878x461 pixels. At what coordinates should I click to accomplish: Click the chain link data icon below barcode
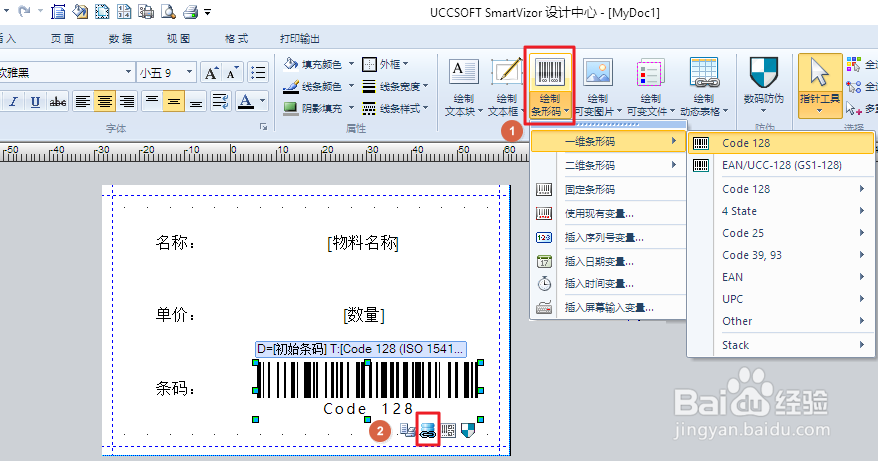pos(428,430)
